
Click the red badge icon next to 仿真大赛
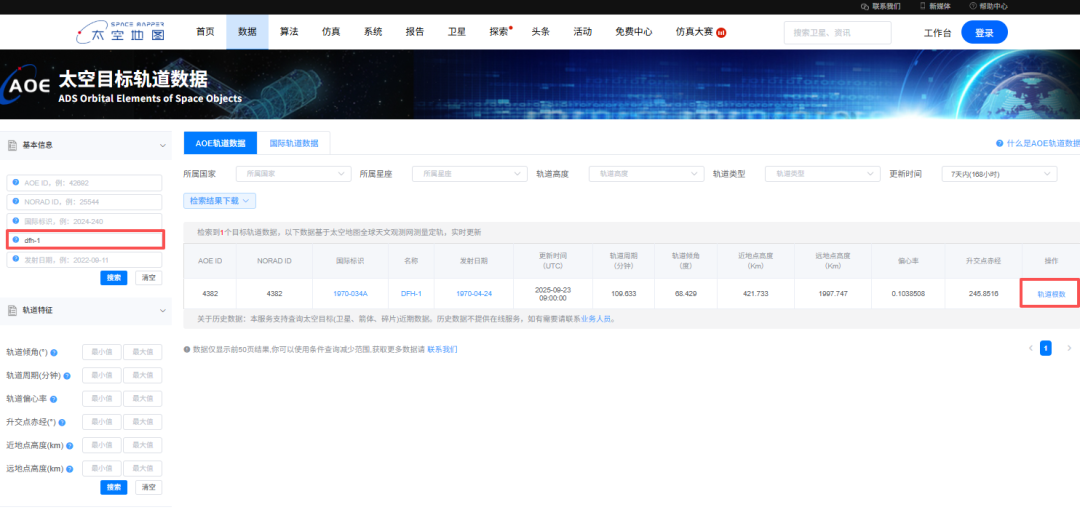tap(721, 32)
